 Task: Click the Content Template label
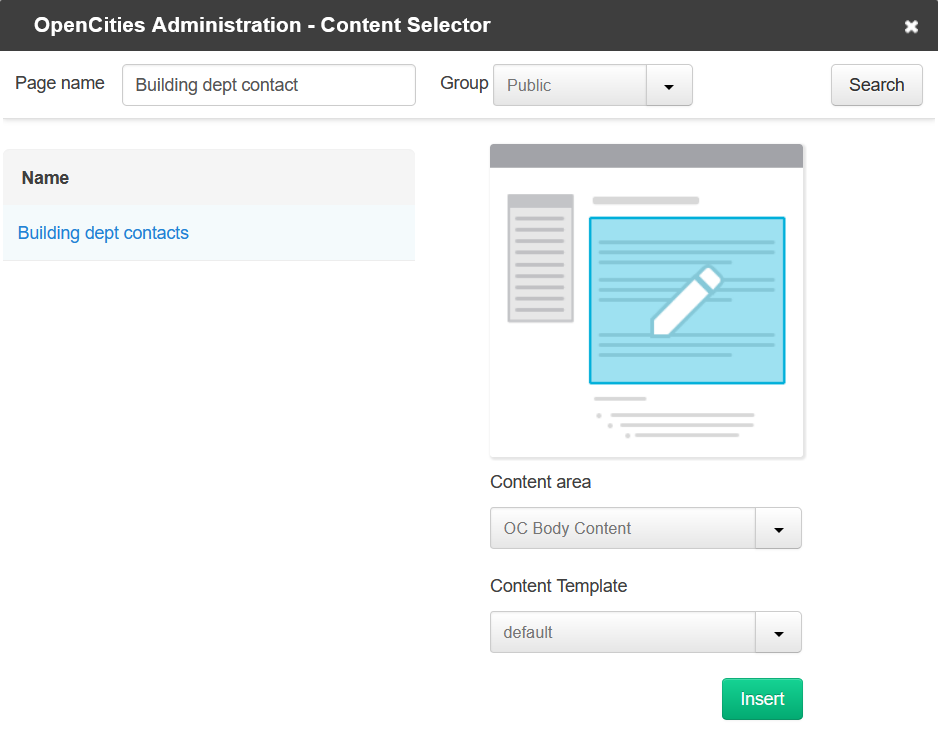tap(557, 586)
